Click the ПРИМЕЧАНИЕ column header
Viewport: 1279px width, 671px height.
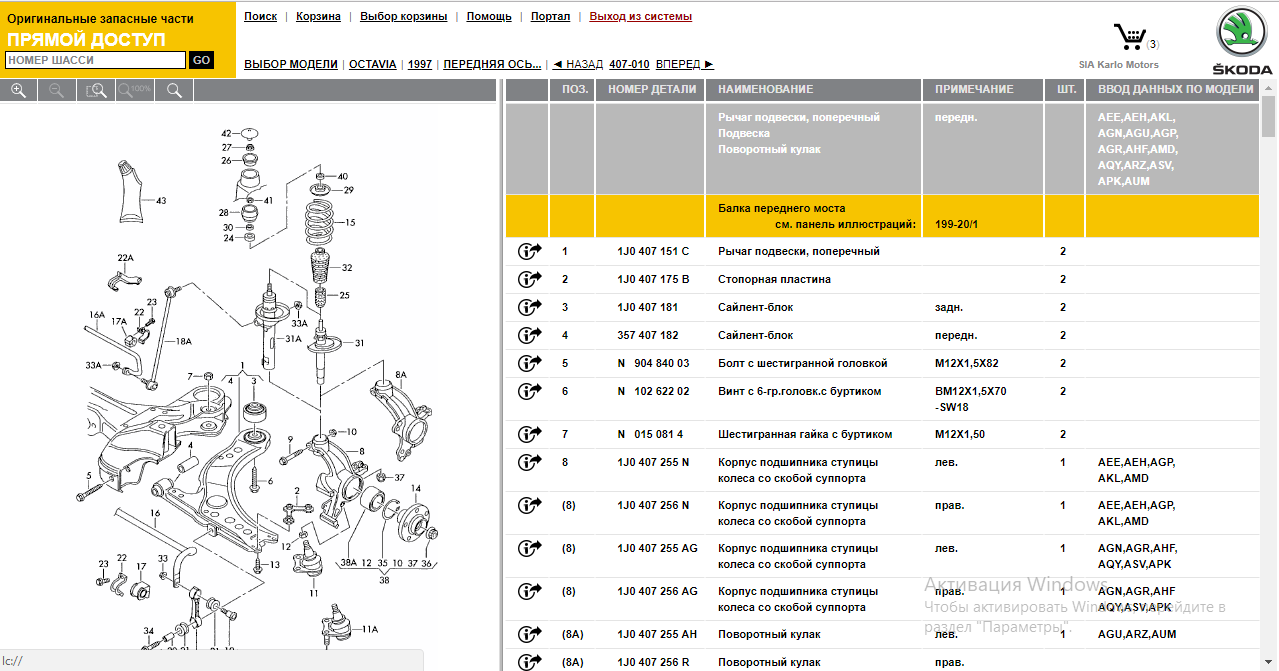(x=984, y=89)
